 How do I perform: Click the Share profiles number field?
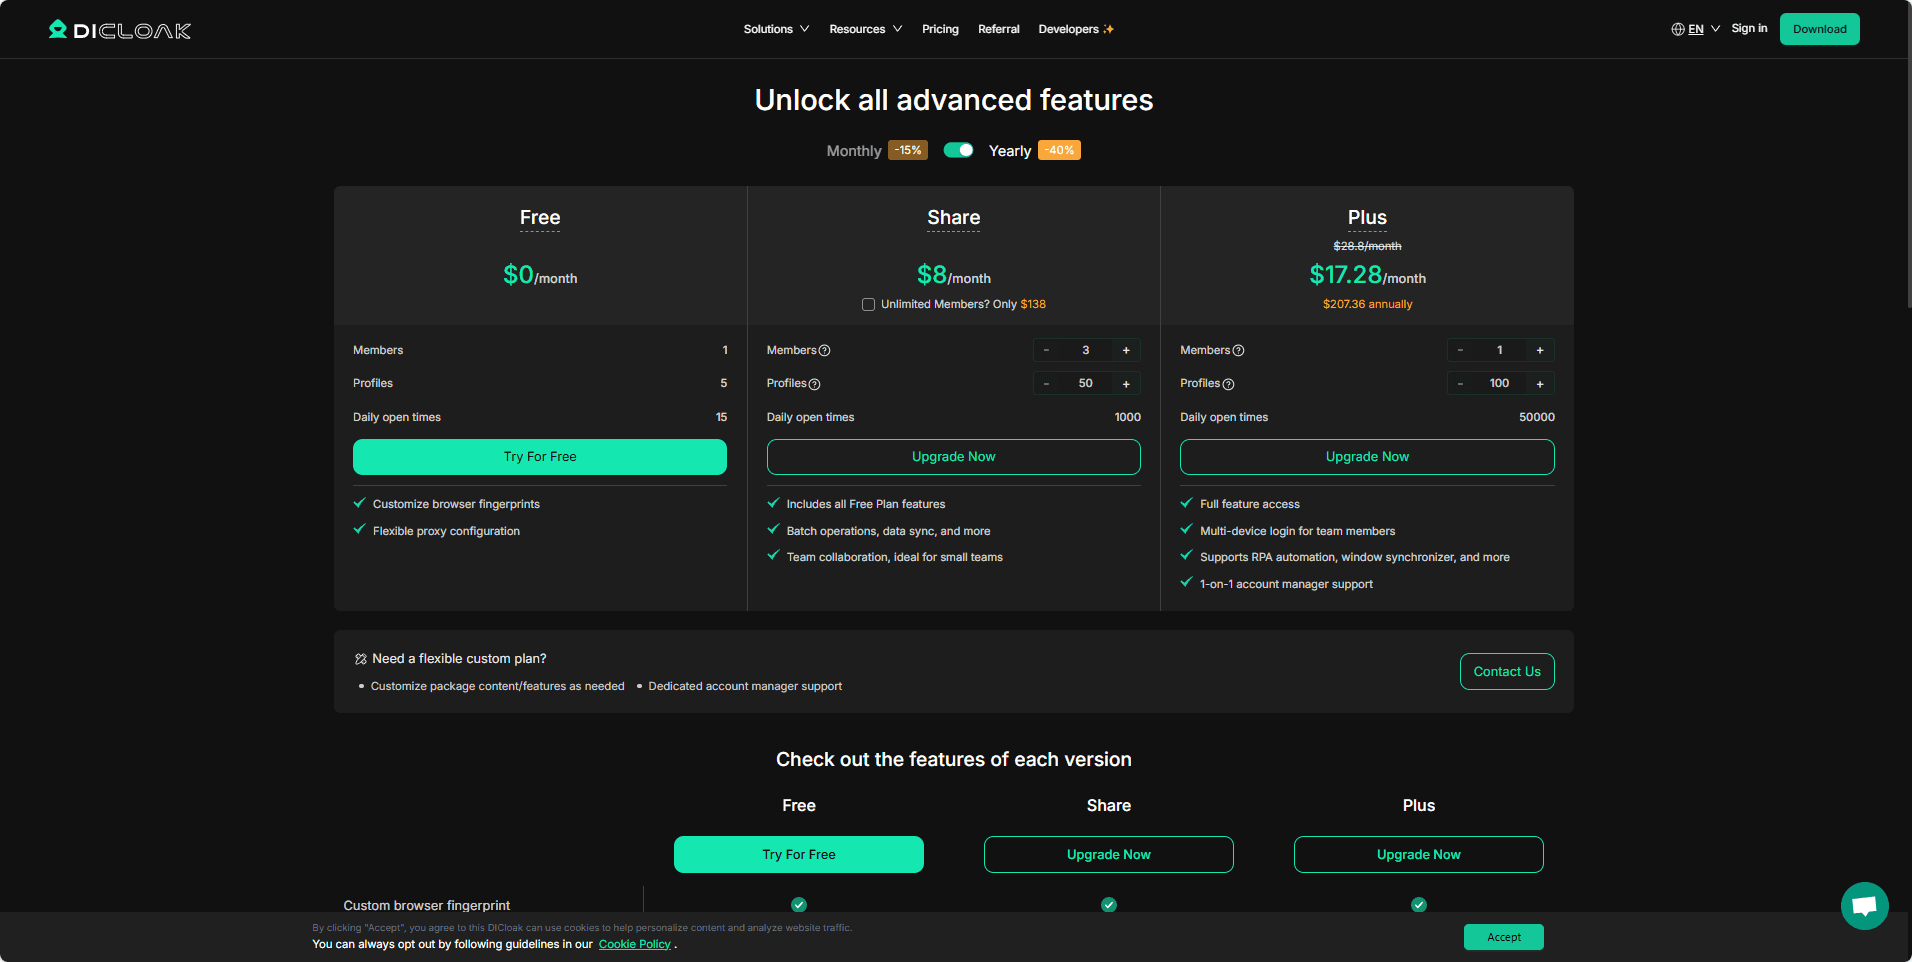[1085, 384]
